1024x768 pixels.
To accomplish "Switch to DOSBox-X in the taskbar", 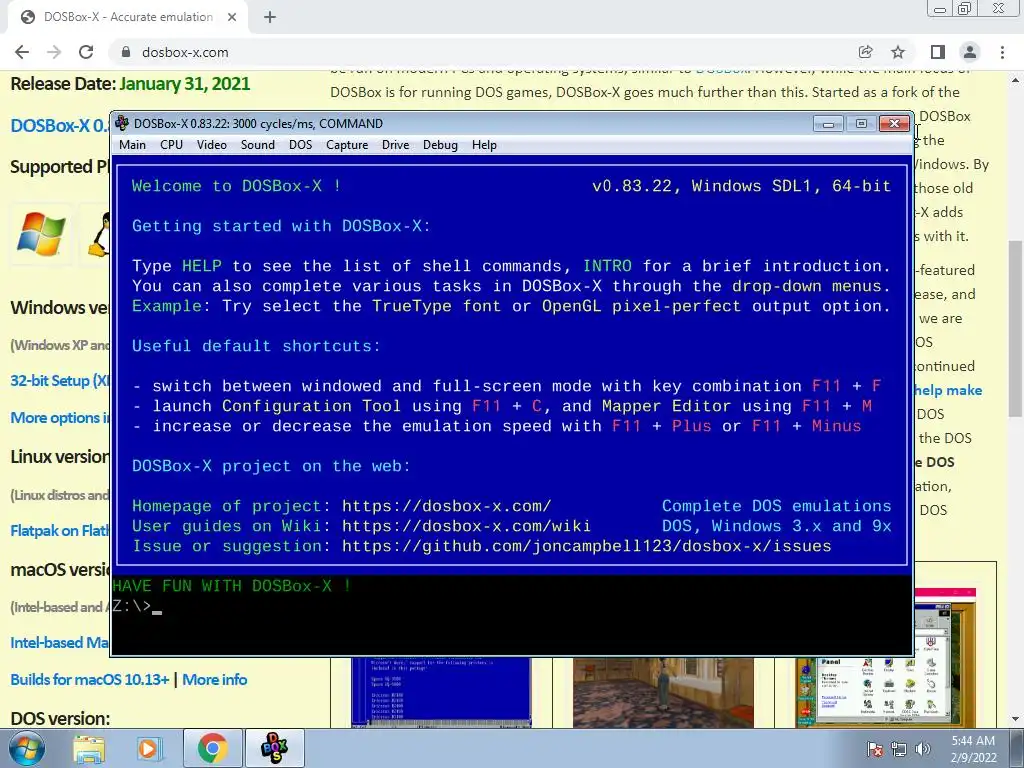I will tap(274, 748).
